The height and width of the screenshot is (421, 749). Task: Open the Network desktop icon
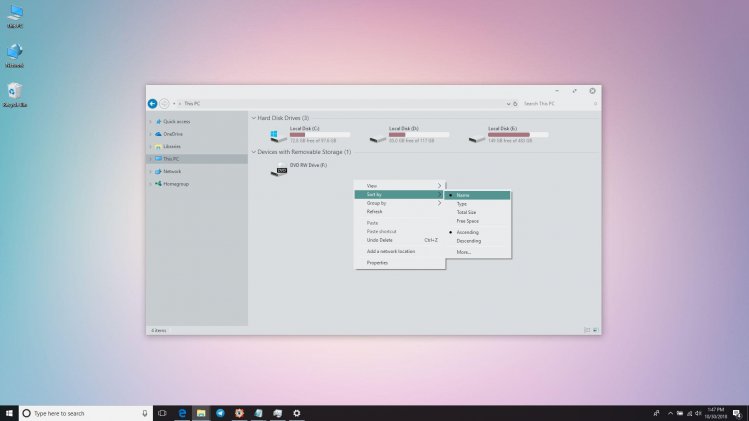pyautogui.click(x=15, y=55)
